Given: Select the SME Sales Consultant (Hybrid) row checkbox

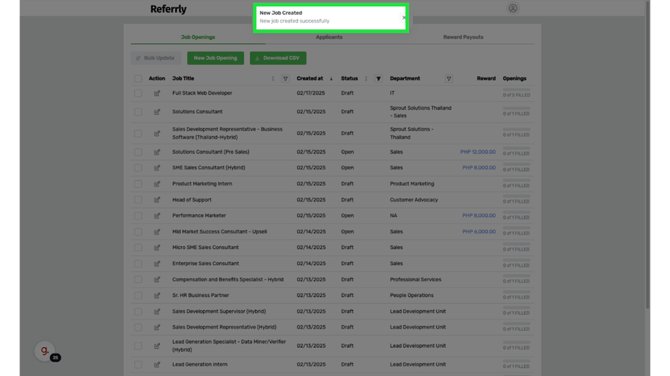Looking at the screenshot, I should click(x=138, y=168).
